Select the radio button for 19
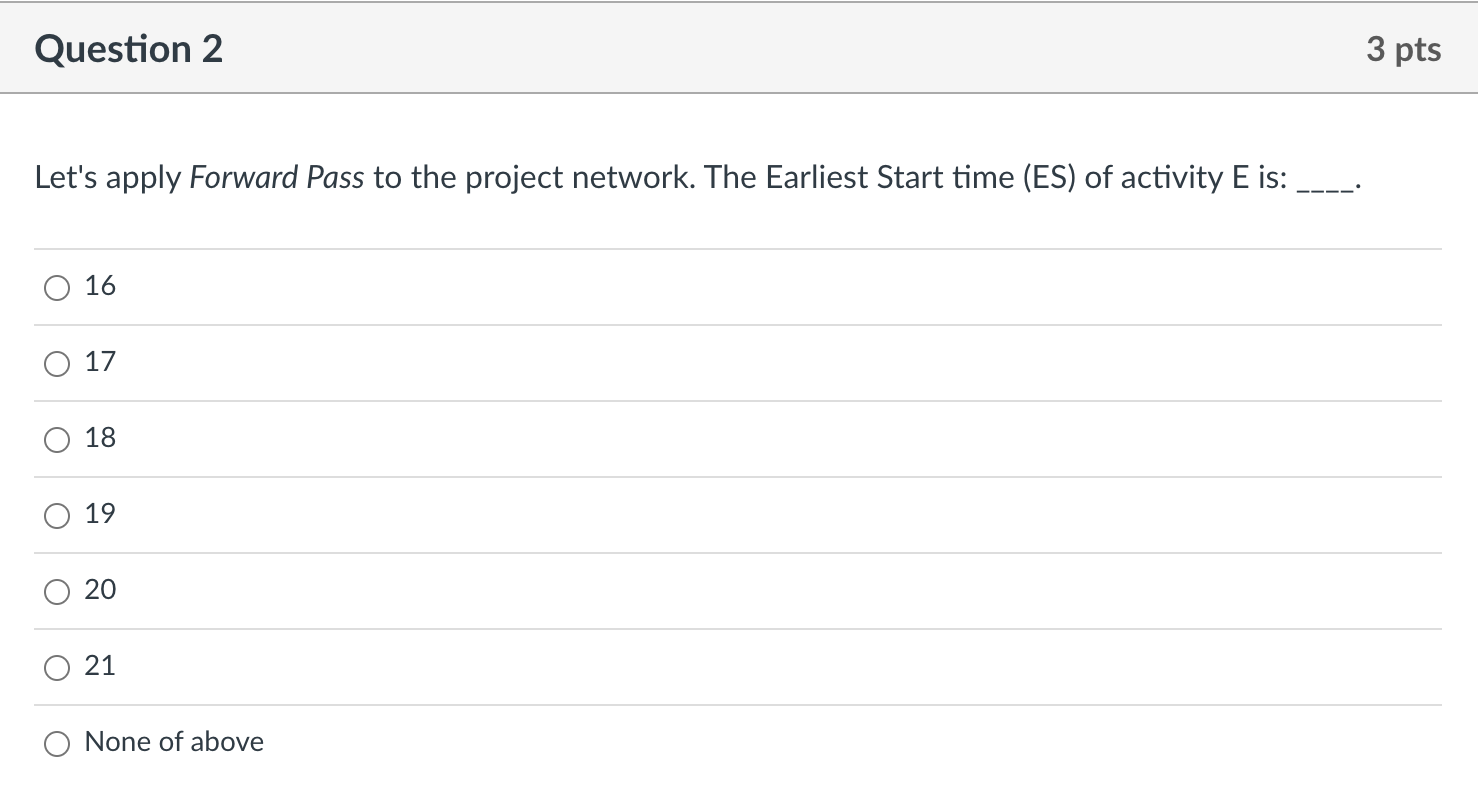Image resolution: width=1478 pixels, height=812 pixels. coord(57,515)
